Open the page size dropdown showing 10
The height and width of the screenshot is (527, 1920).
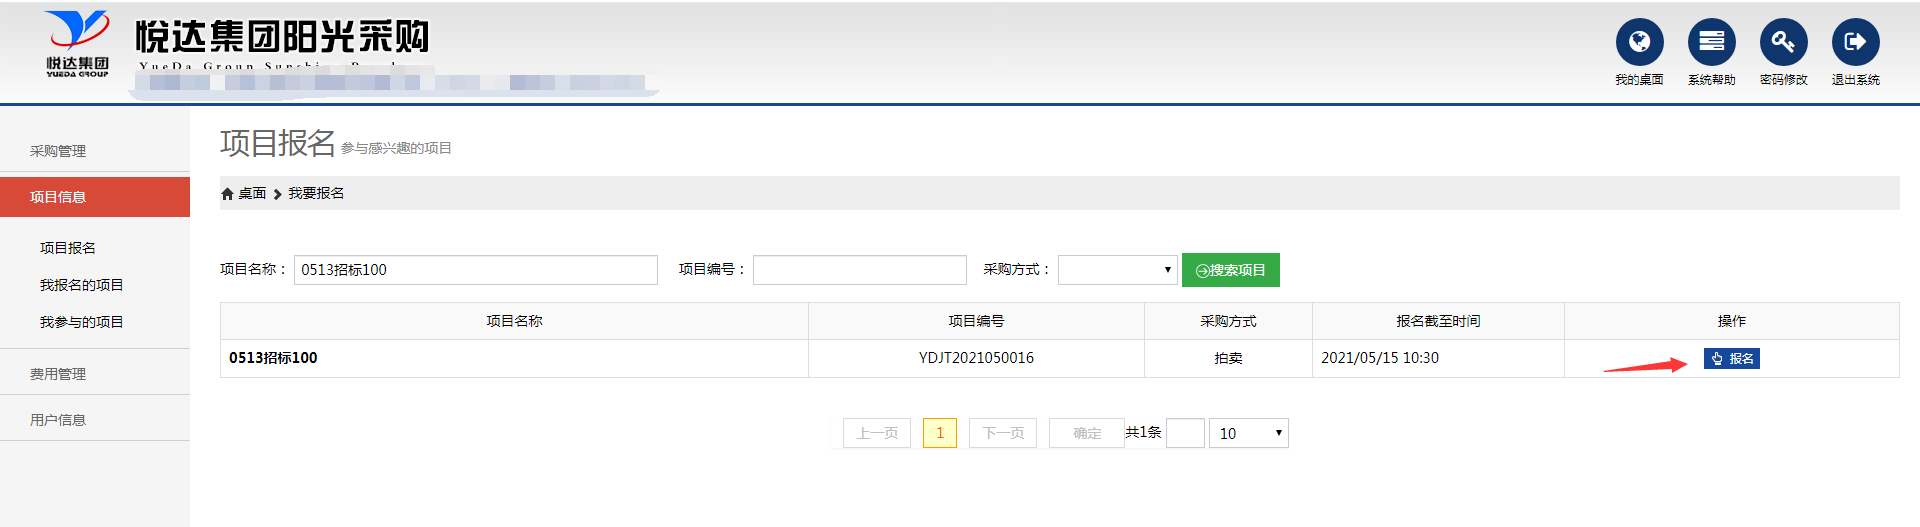point(1248,433)
